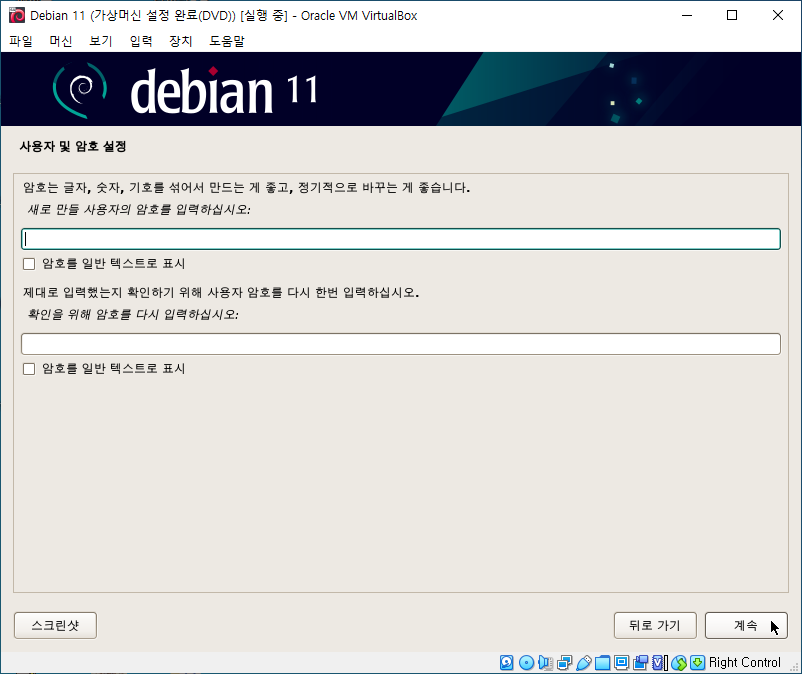Click the audio status icon
Image resolution: width=802 pixels, height=674 pixels.
pyautogui.click(x=546, y=662)
